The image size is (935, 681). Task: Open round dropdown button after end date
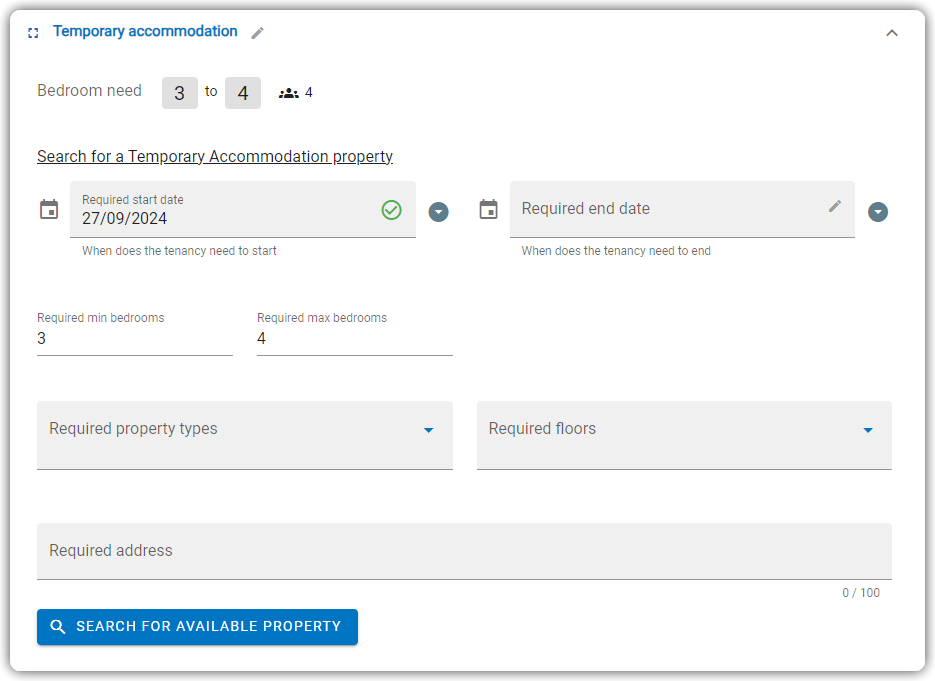pyautogui.click(x=878, y=212)
